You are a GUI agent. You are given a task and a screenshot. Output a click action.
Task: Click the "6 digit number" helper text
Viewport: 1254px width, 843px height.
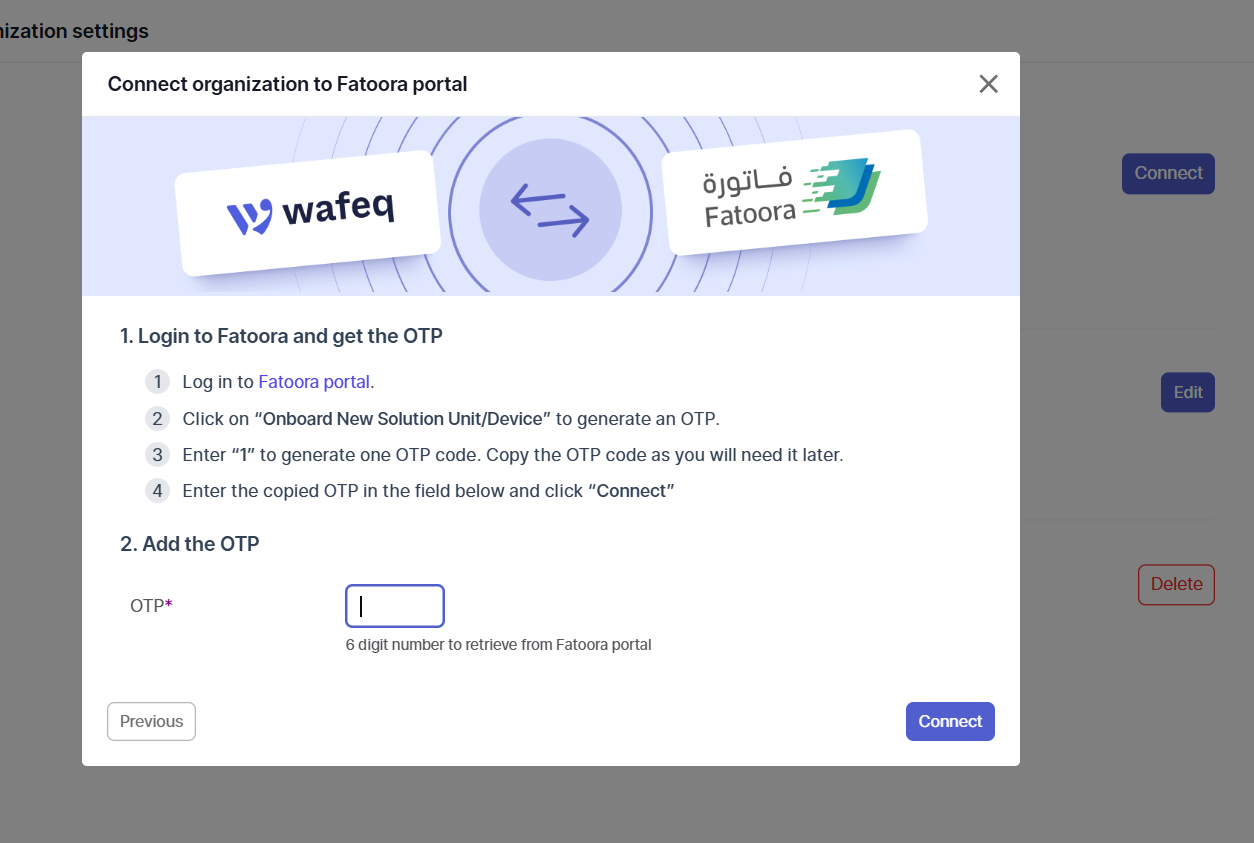pyautogui.click(x=498, y=645)
